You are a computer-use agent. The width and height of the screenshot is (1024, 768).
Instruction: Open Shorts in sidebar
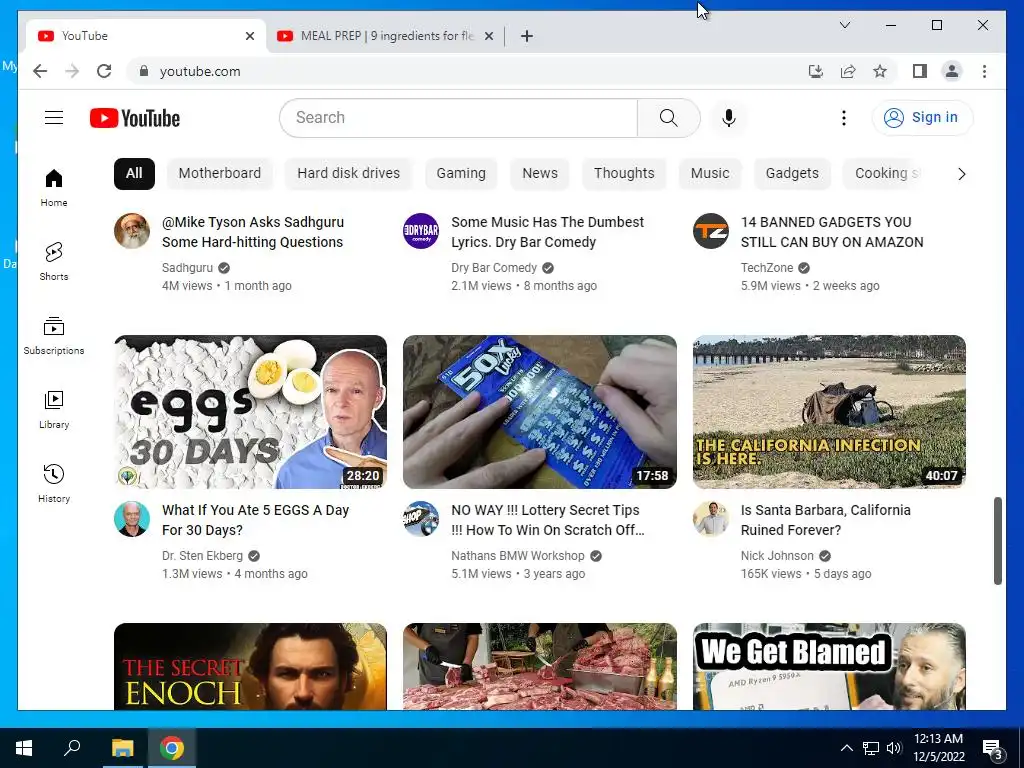point(54,262)
